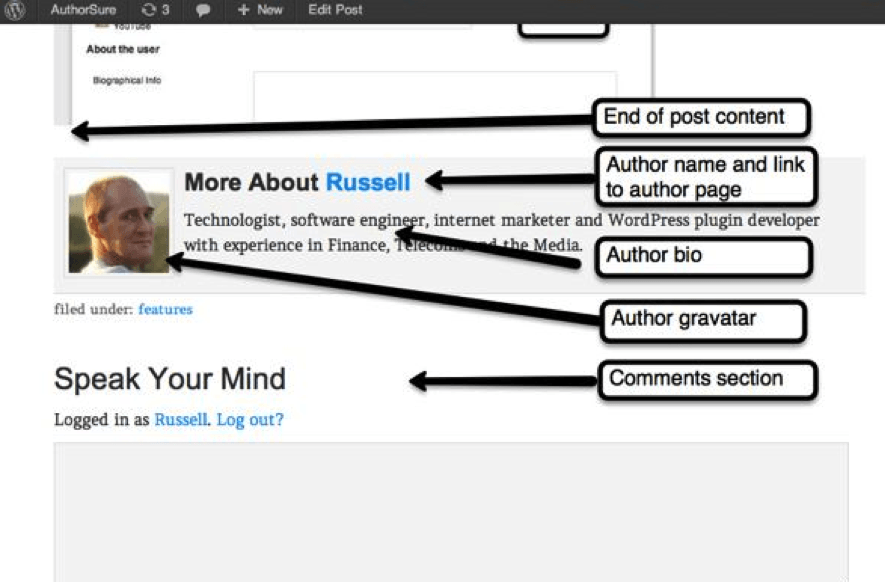Follow the features category link

165,310
